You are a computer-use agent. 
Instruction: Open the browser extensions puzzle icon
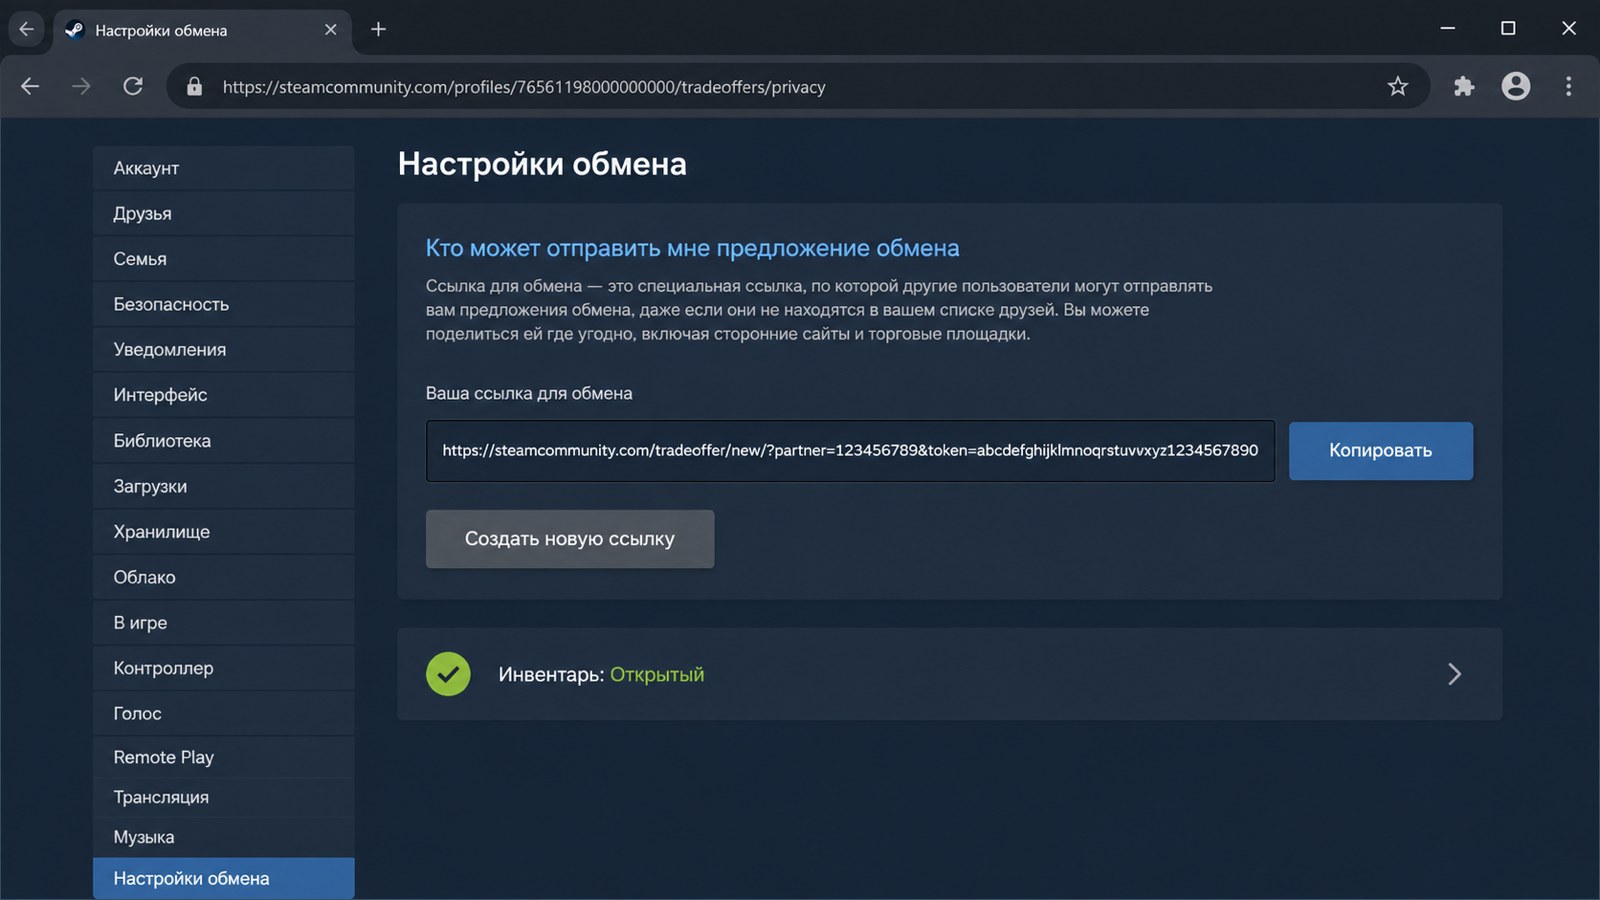(1464, 87)
